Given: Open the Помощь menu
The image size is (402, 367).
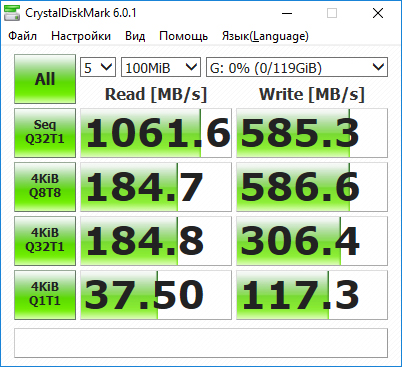Looking at the screenshot, I should coord(183,36).
